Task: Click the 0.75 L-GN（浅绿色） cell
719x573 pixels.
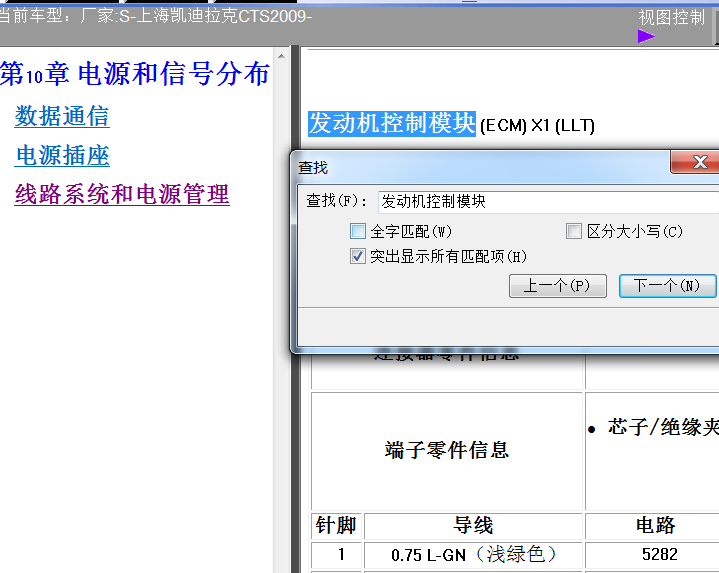Action: pyautogui.click(x=473, y=555)
